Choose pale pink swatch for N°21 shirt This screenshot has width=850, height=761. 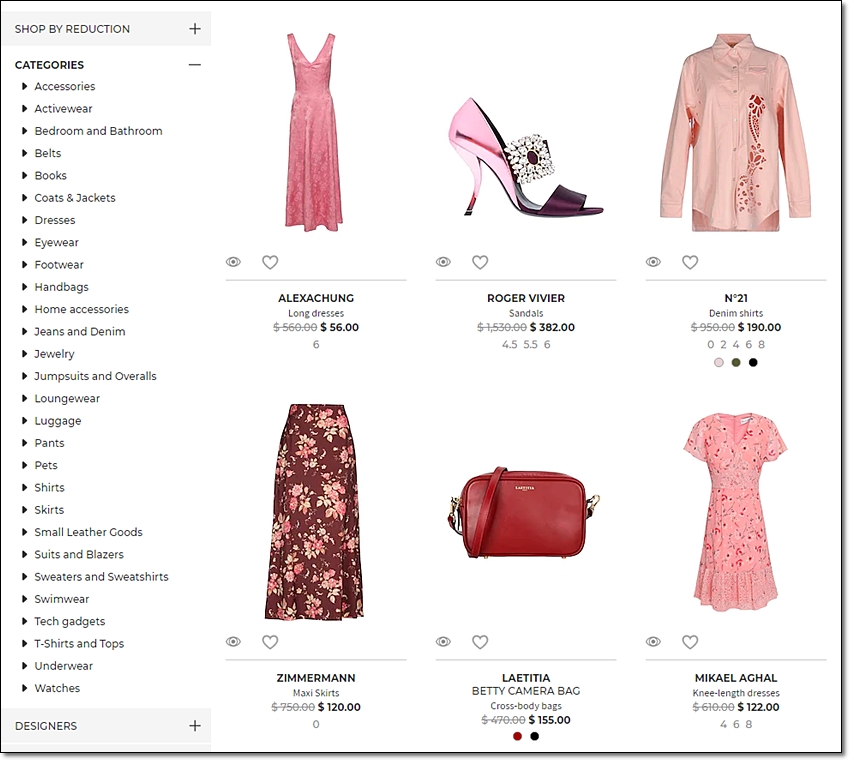pyautogui.click(x=719, y=362)
